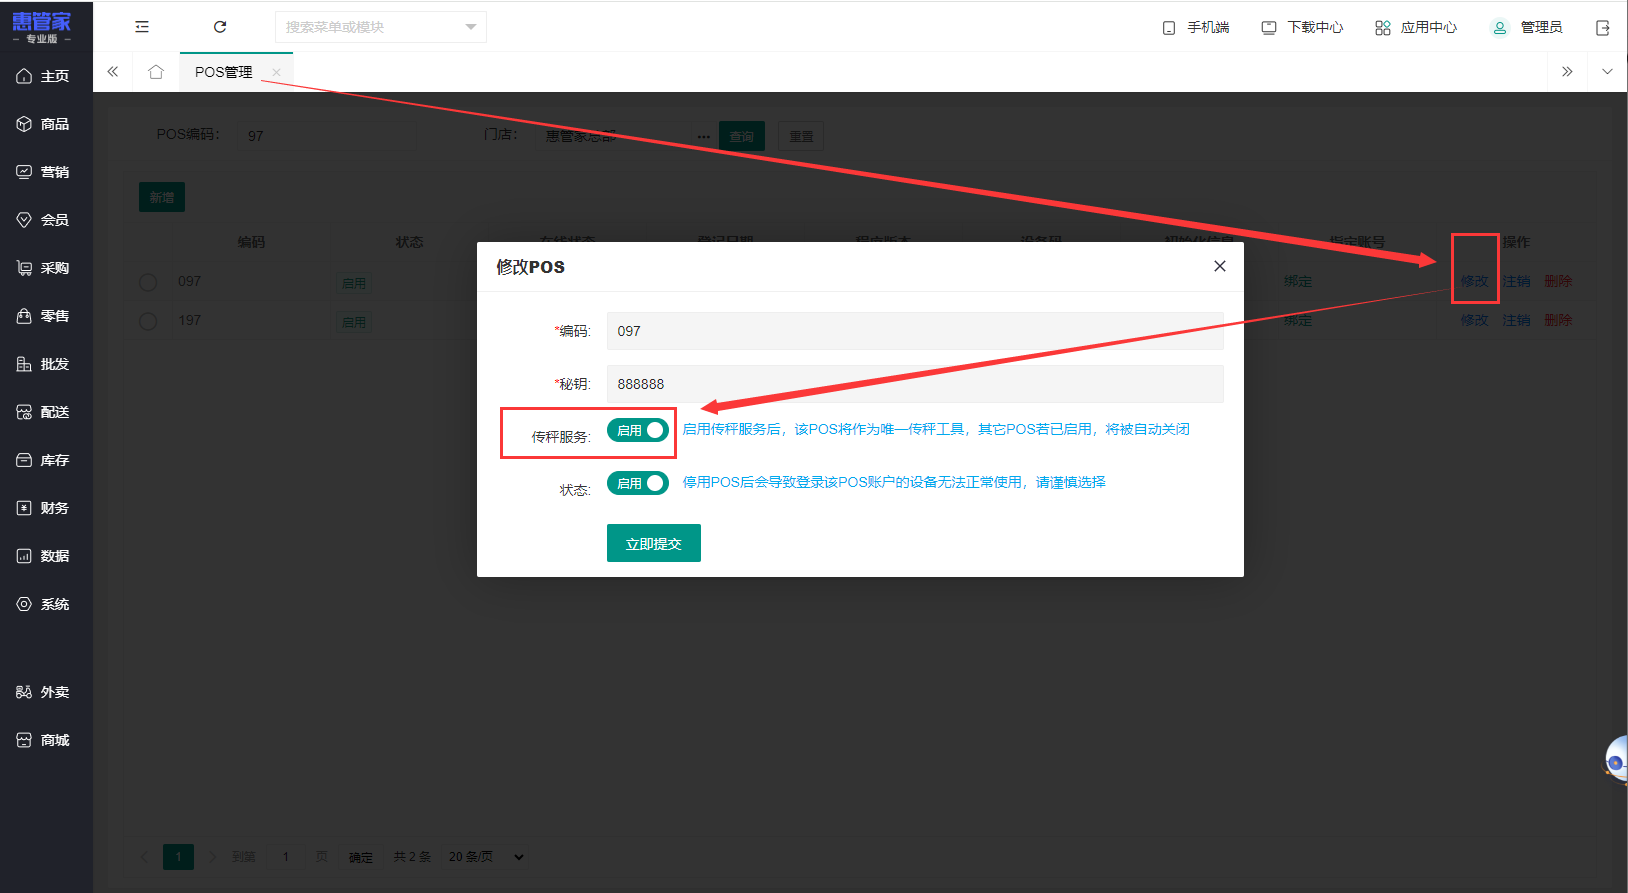Click the home icon in tab bar
Screen dimensions: 1628x893
[x=156, y=72]
